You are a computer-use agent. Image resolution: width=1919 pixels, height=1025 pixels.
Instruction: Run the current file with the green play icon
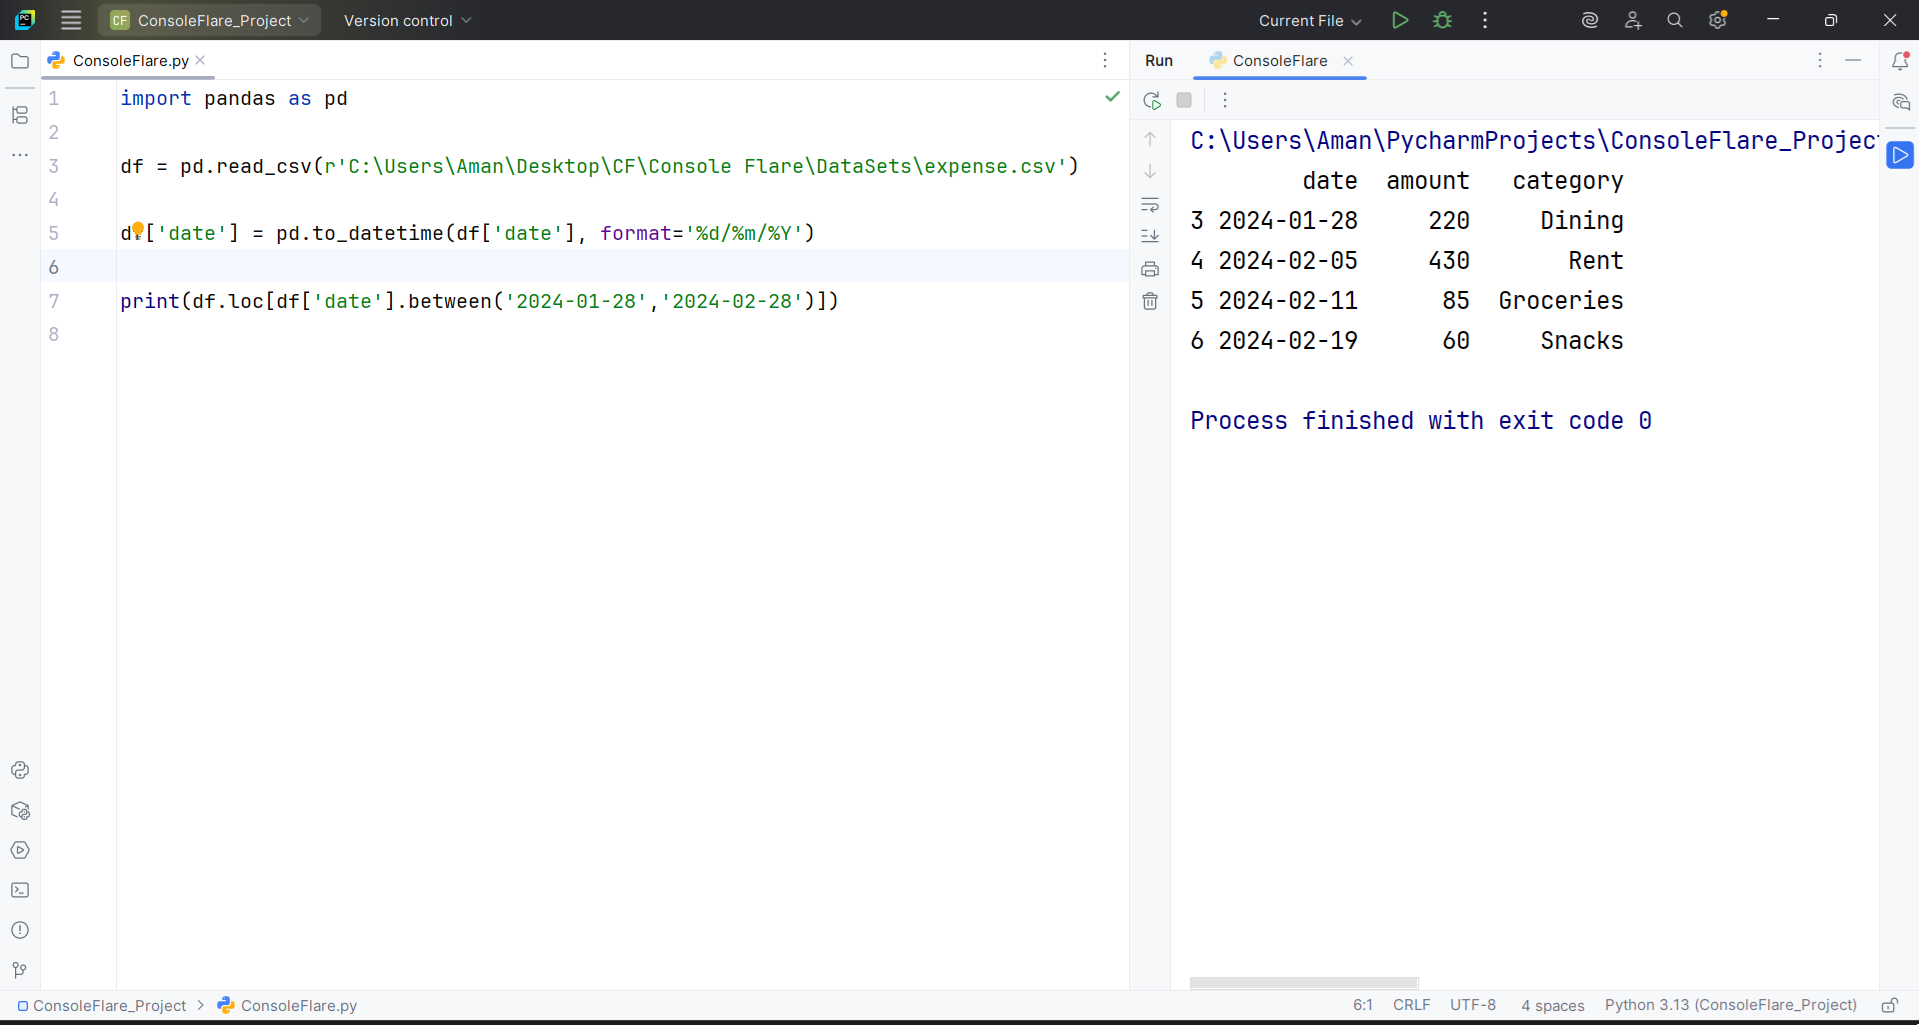click(1400, 20)
